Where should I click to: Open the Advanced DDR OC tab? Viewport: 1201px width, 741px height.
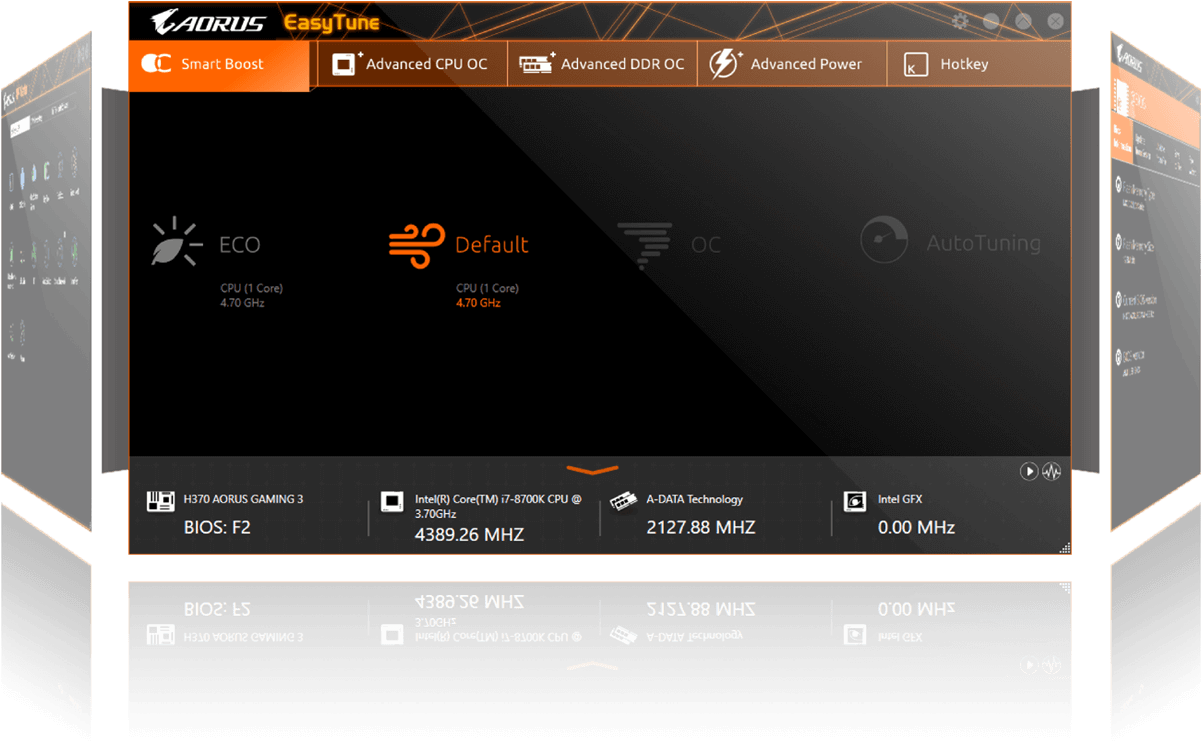click(602, 63)
